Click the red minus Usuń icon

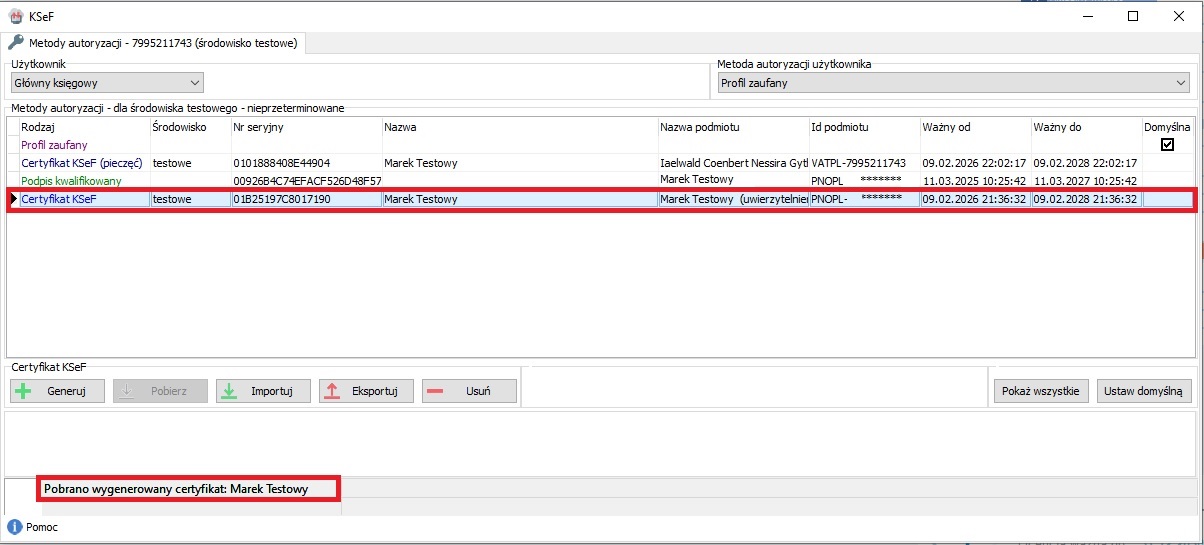[435, 391]
